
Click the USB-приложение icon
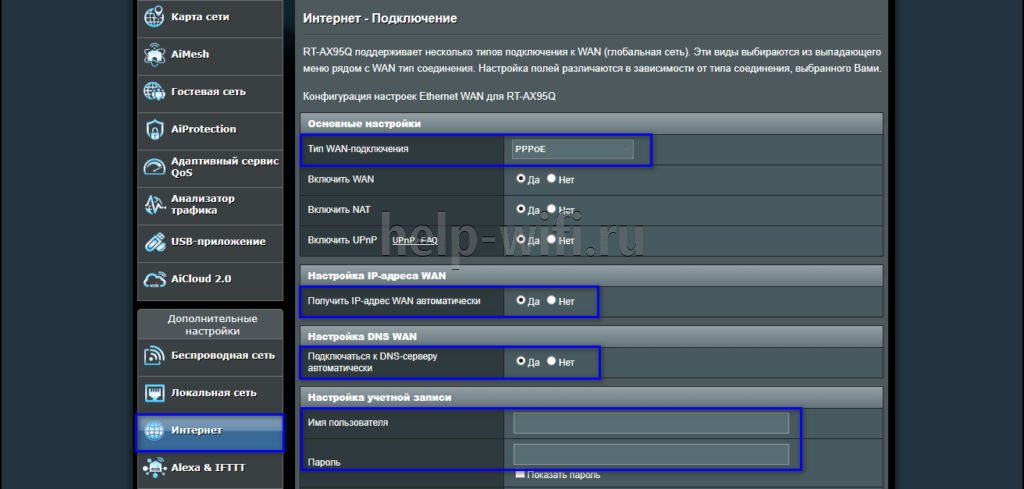point(154,241)
